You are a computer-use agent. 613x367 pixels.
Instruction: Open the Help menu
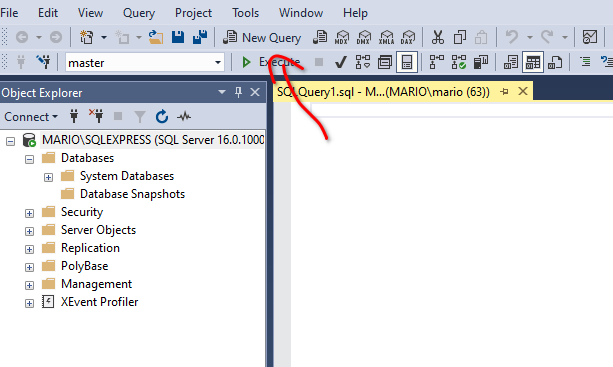tap(355, 13)
